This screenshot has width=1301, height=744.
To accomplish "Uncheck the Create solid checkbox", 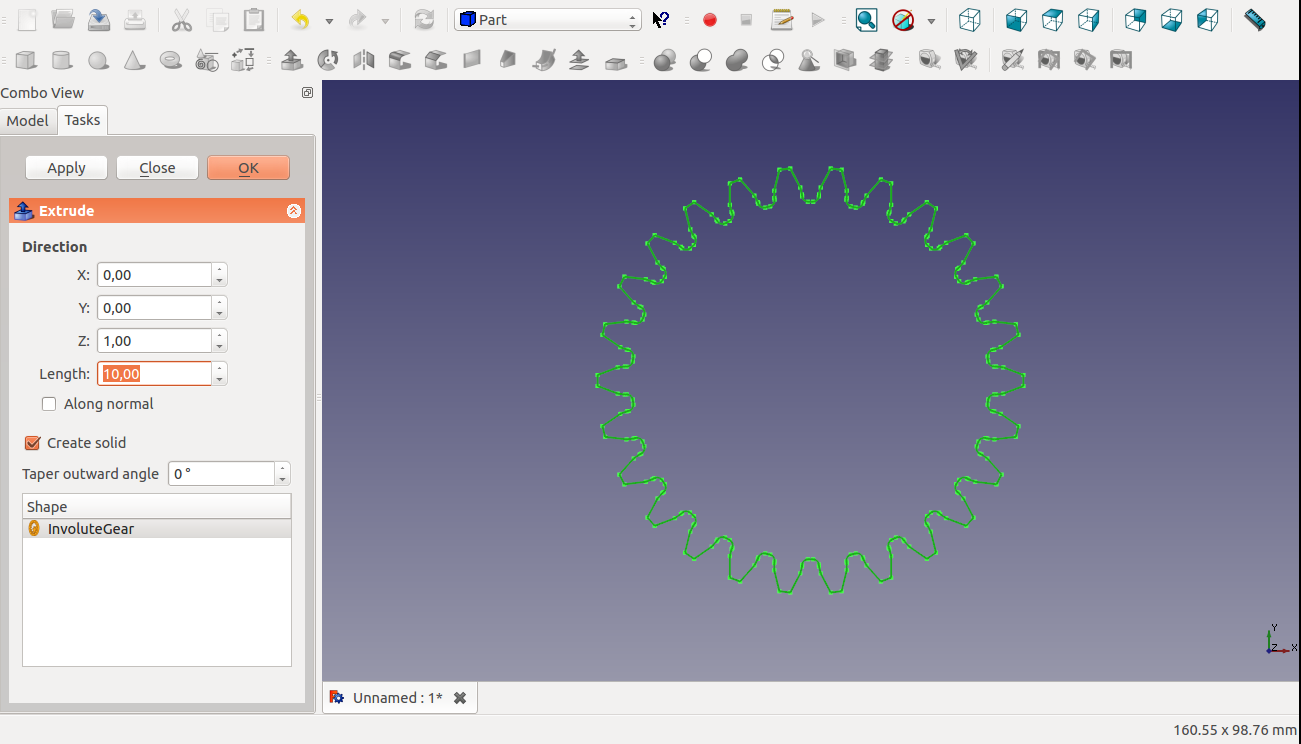I will tap(33, 443).
